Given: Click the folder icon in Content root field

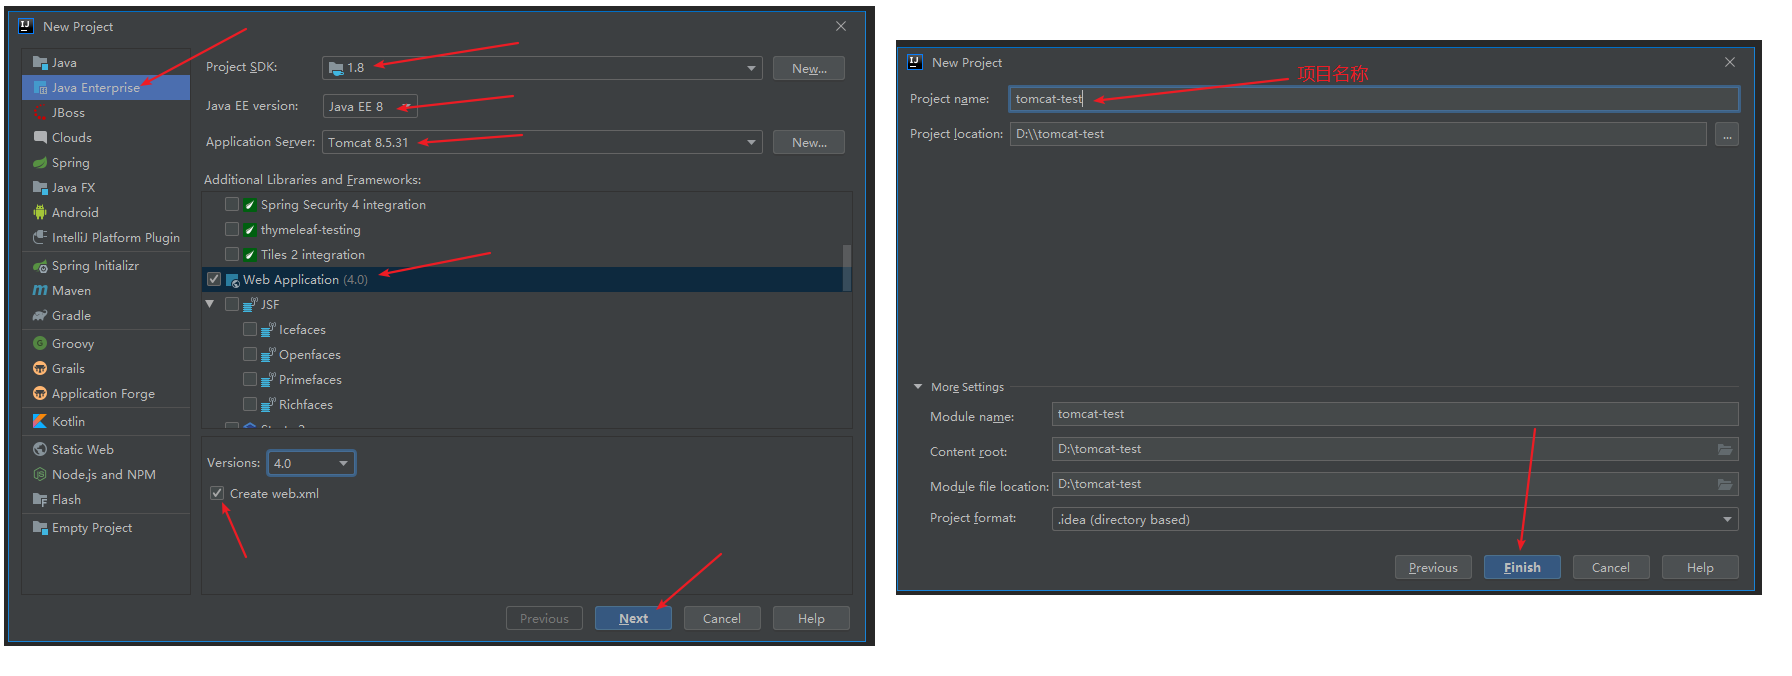Looking at the screenshot, I should click(x=1725, y=450).
